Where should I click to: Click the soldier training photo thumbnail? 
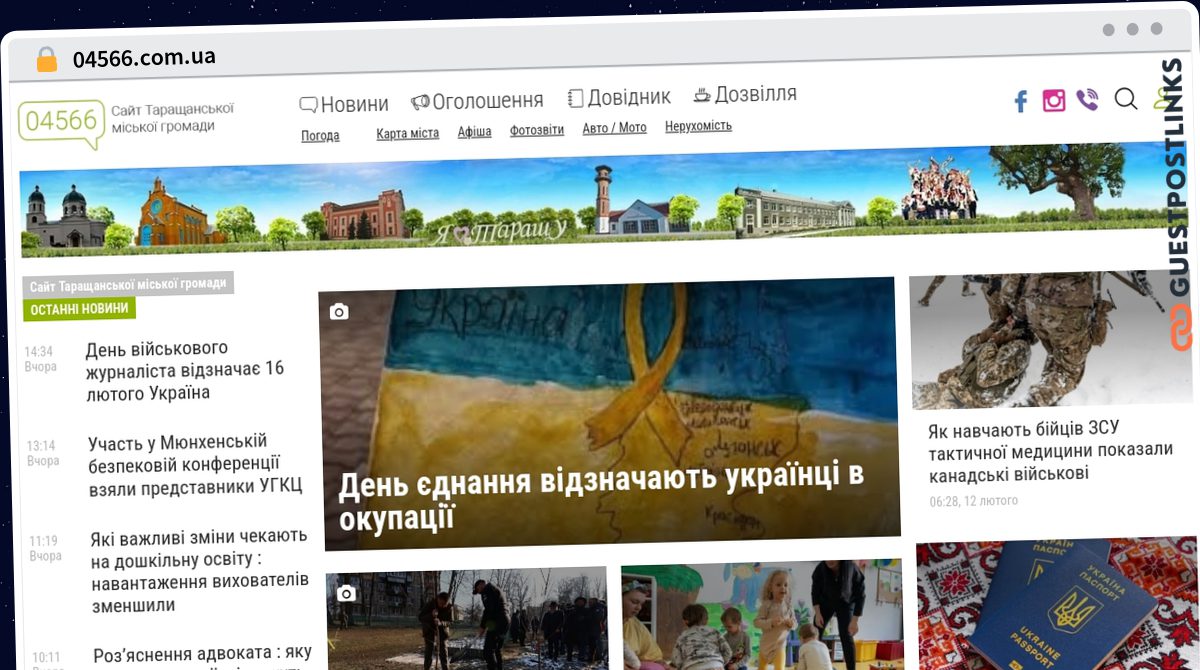(x=1052, y=338)
